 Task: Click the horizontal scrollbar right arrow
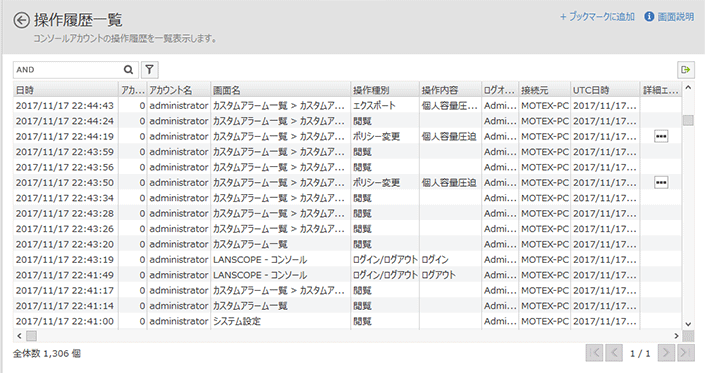click(676, 336)
